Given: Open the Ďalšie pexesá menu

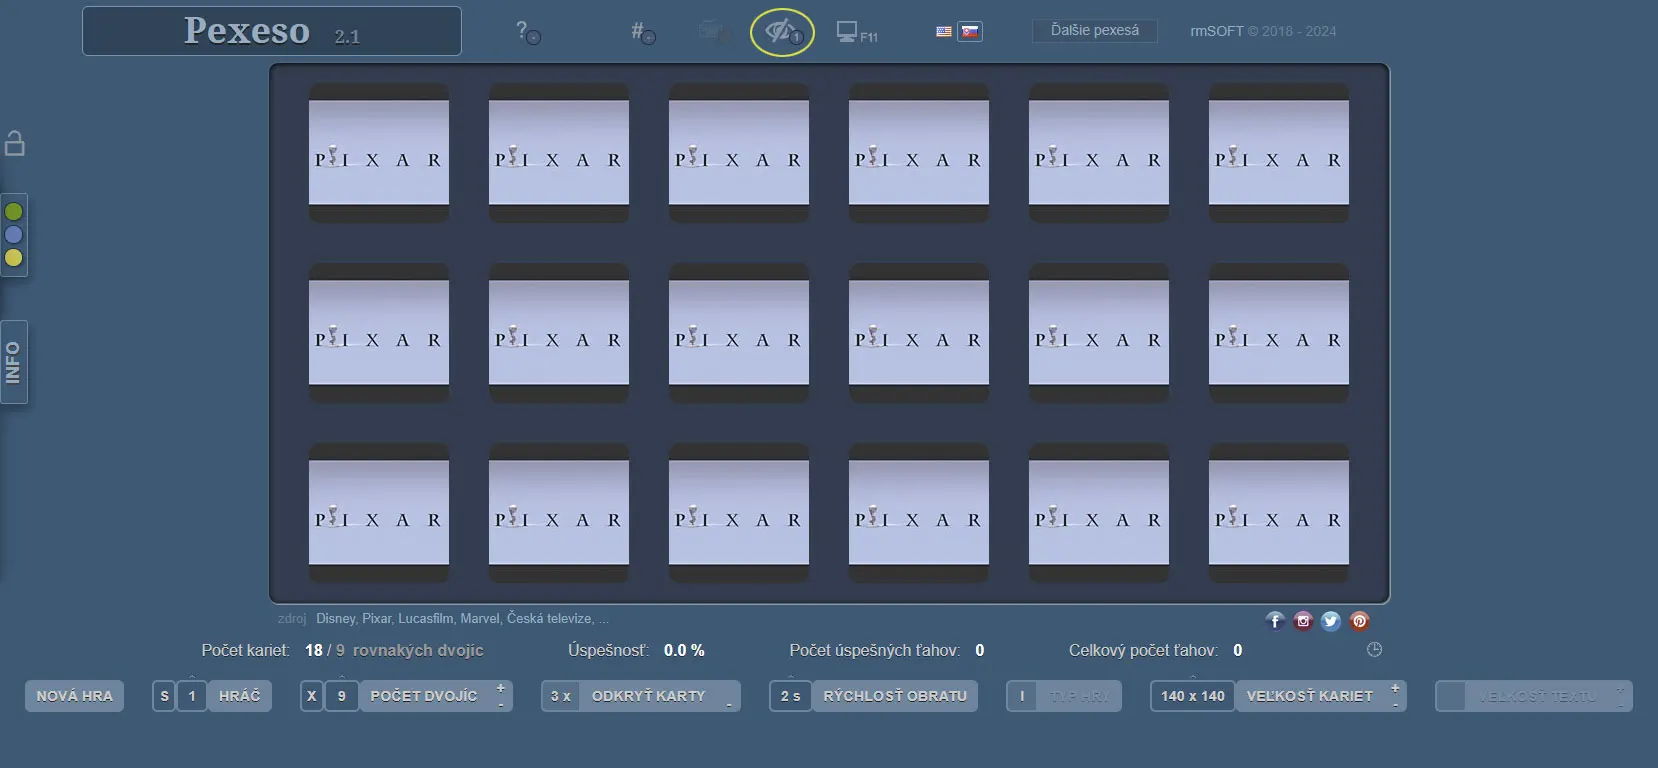Looking at the screenshot, I should 1094,31.
